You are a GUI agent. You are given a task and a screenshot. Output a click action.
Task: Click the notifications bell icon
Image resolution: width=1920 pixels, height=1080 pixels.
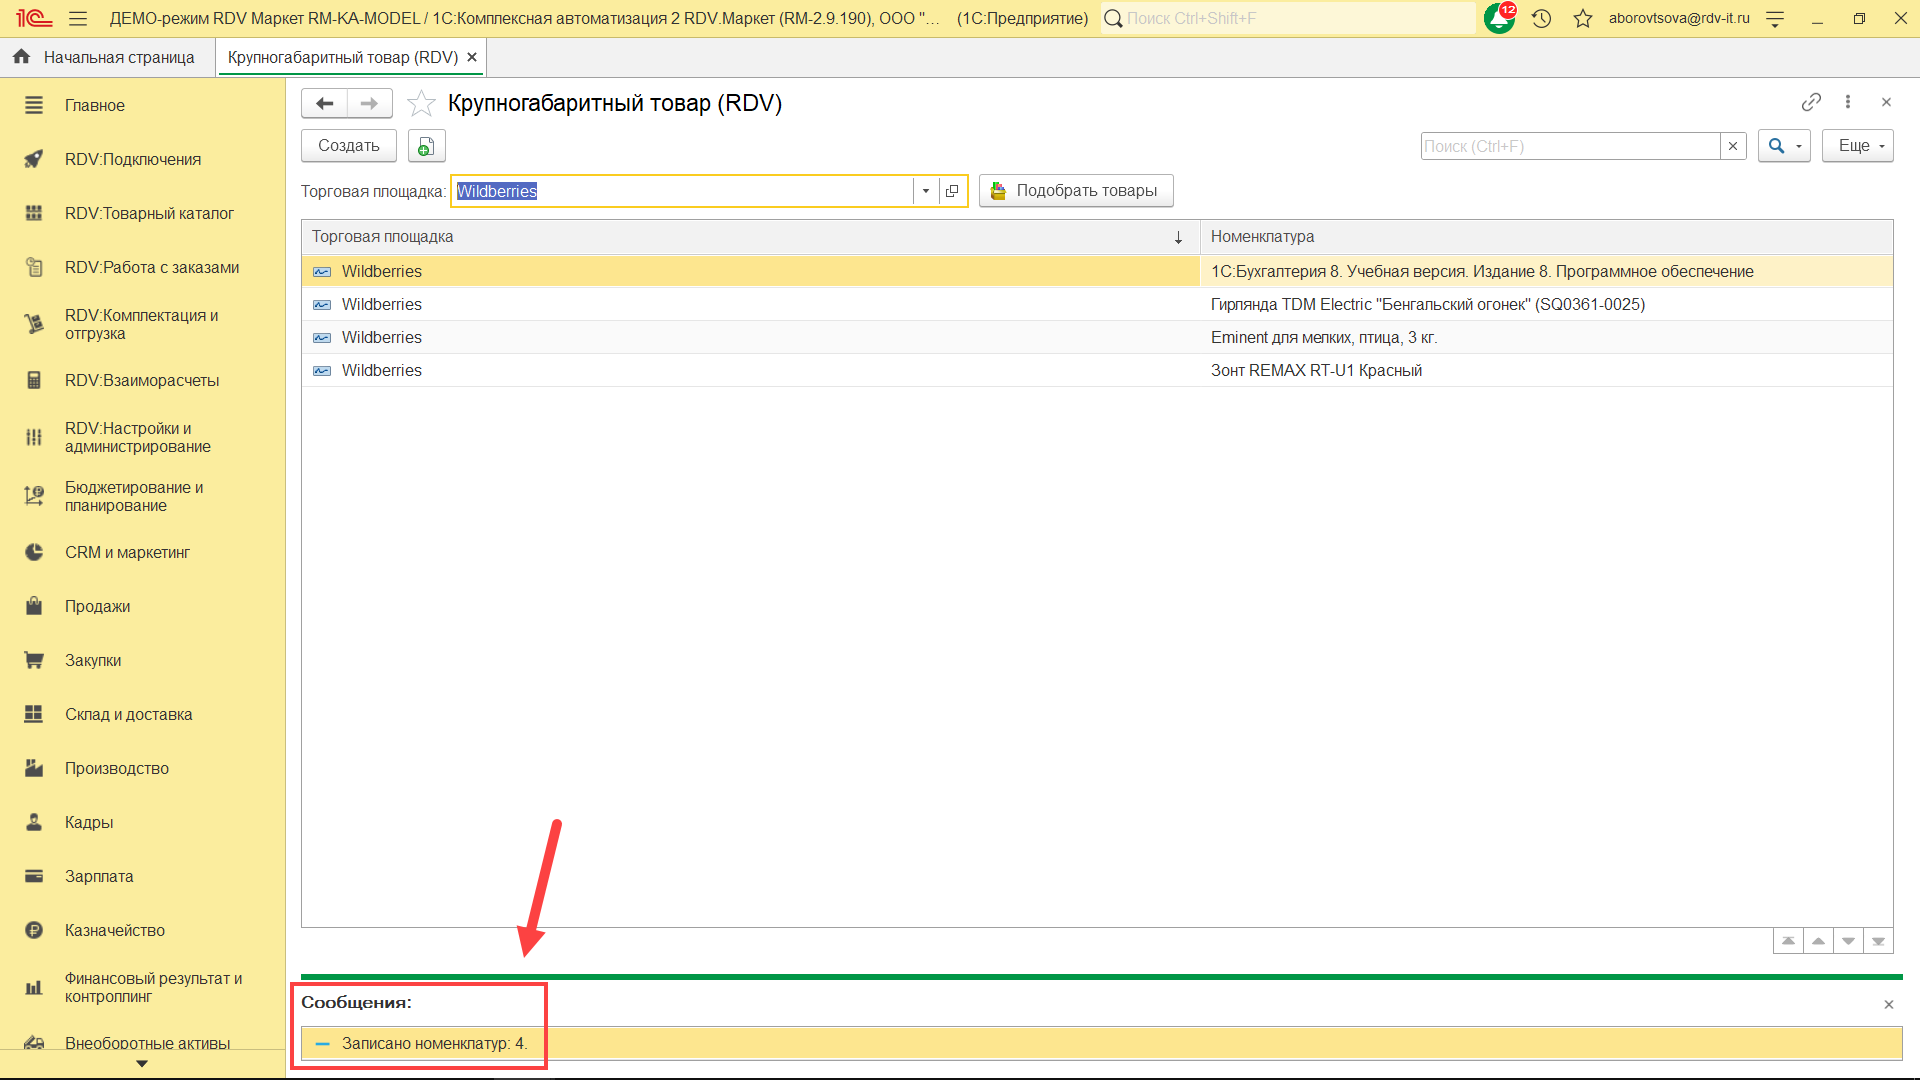[x=1498, y=18]
